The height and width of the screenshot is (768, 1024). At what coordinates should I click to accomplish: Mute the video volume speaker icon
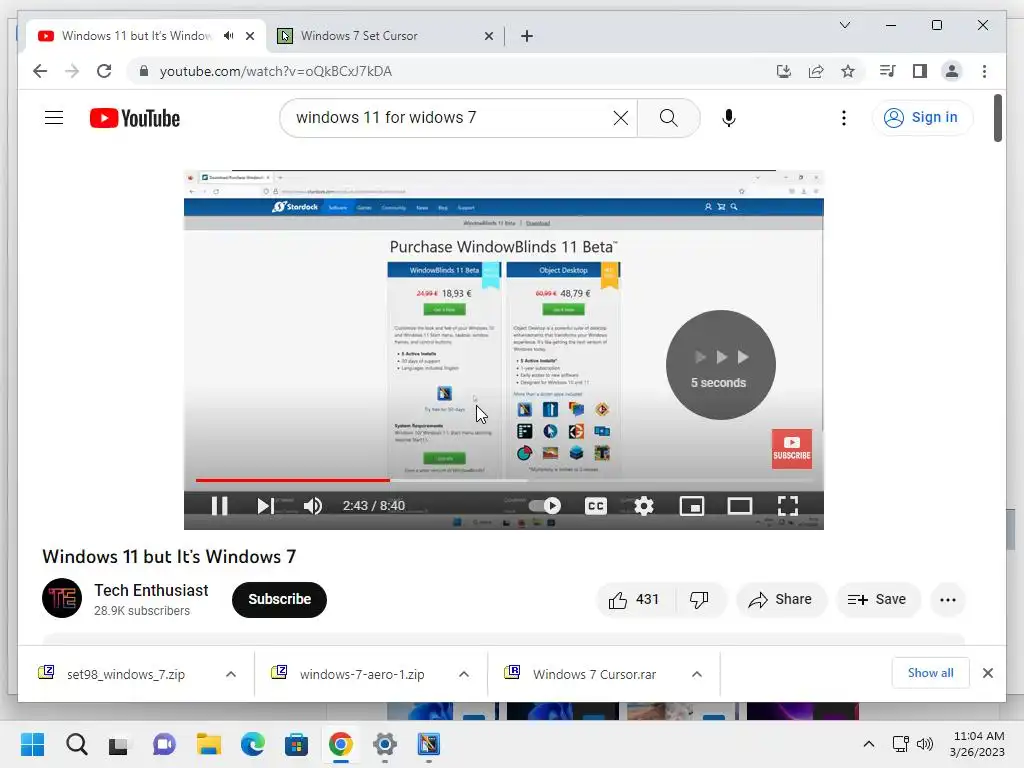coord(313,505)
